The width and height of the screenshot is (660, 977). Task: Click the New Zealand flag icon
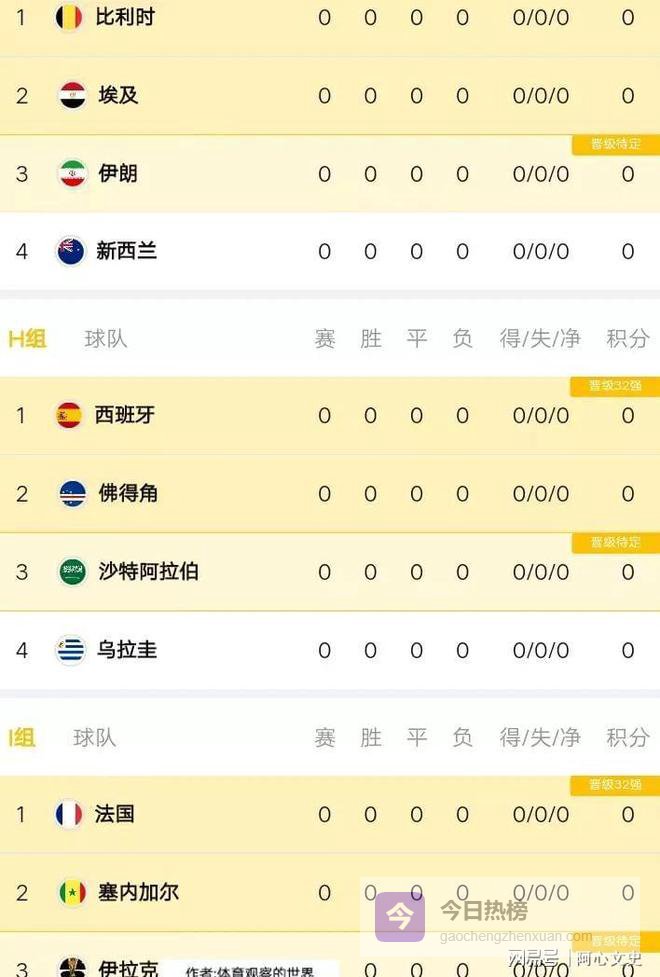[71, 251]
